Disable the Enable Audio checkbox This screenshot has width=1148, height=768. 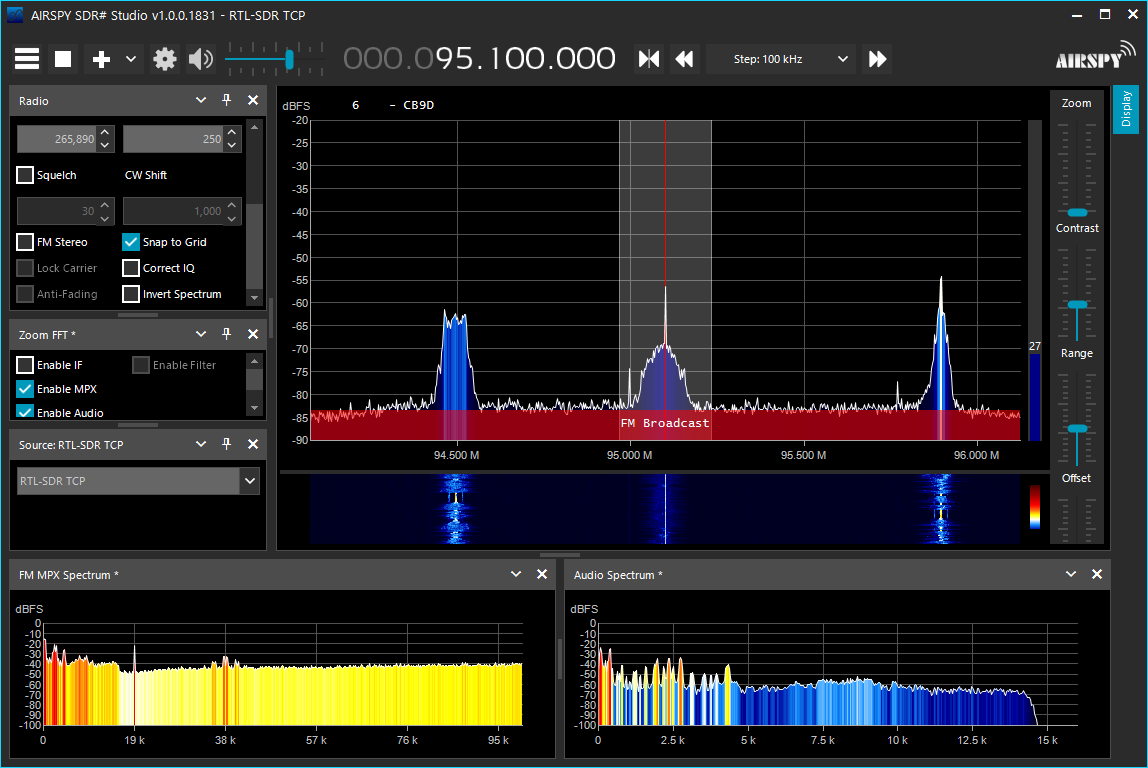[25, 411]
